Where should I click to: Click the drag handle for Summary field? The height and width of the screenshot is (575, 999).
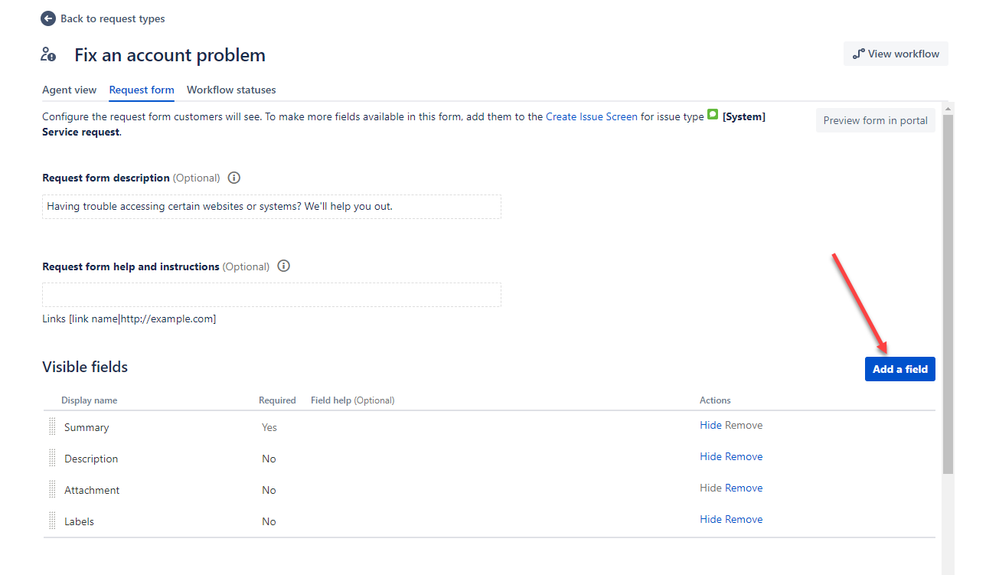(52, 427)
